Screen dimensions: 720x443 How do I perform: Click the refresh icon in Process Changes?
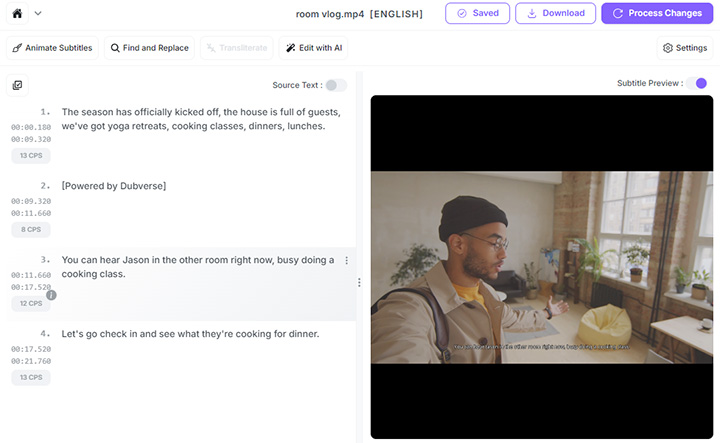pyautogui.click(x=618, y=13)
